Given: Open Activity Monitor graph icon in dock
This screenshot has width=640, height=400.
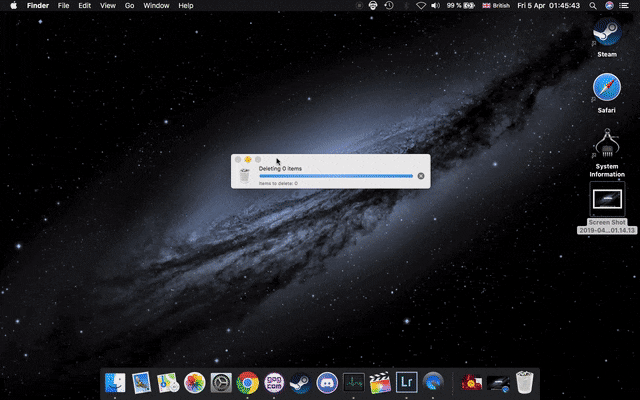Looking at the screenshot, I should 353,383.
